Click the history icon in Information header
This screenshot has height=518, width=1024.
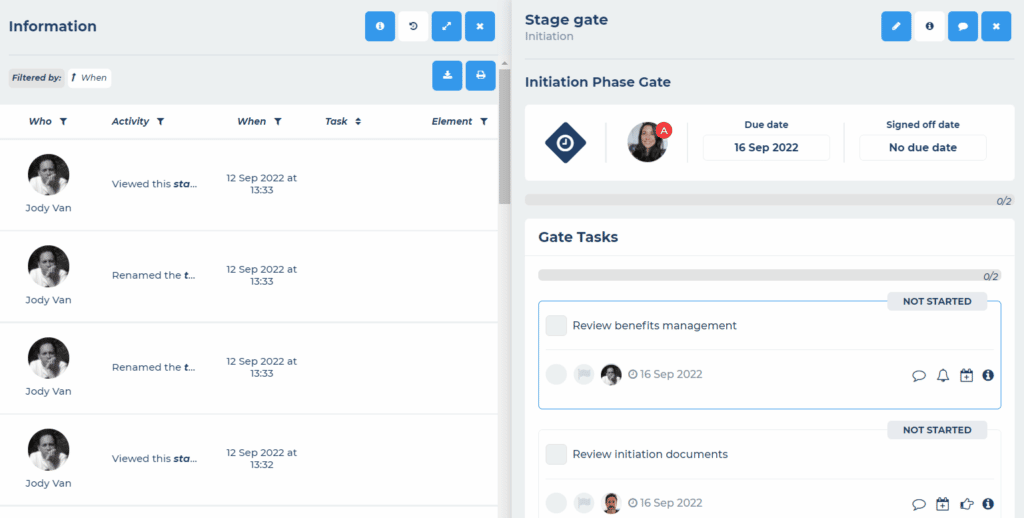(x=413, y=27)
